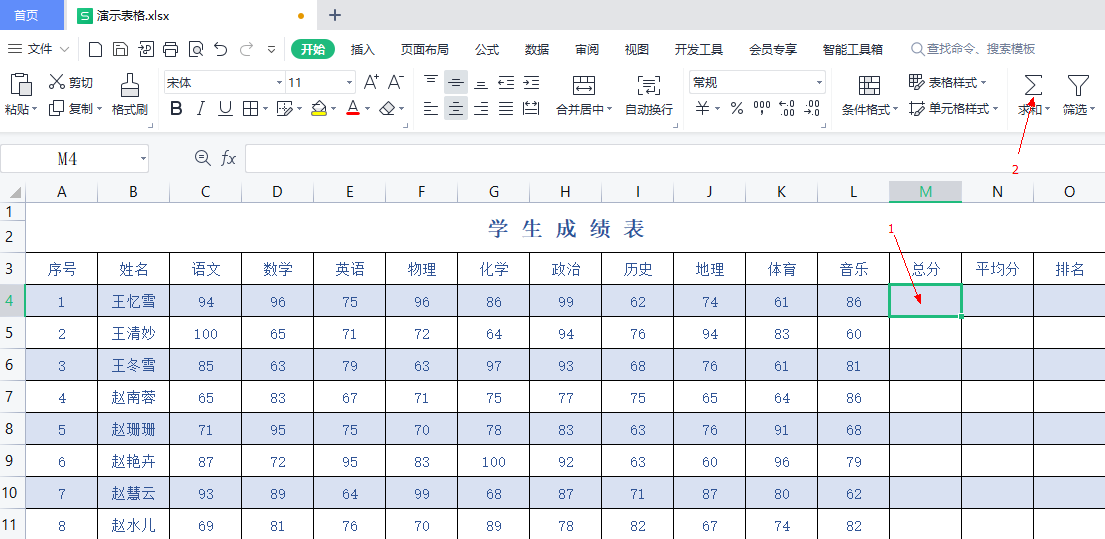Image resolution: width=1105 pixels, height=539 pixels.
Task: Apply the yellow fill color
Action: tap(319, 109)
